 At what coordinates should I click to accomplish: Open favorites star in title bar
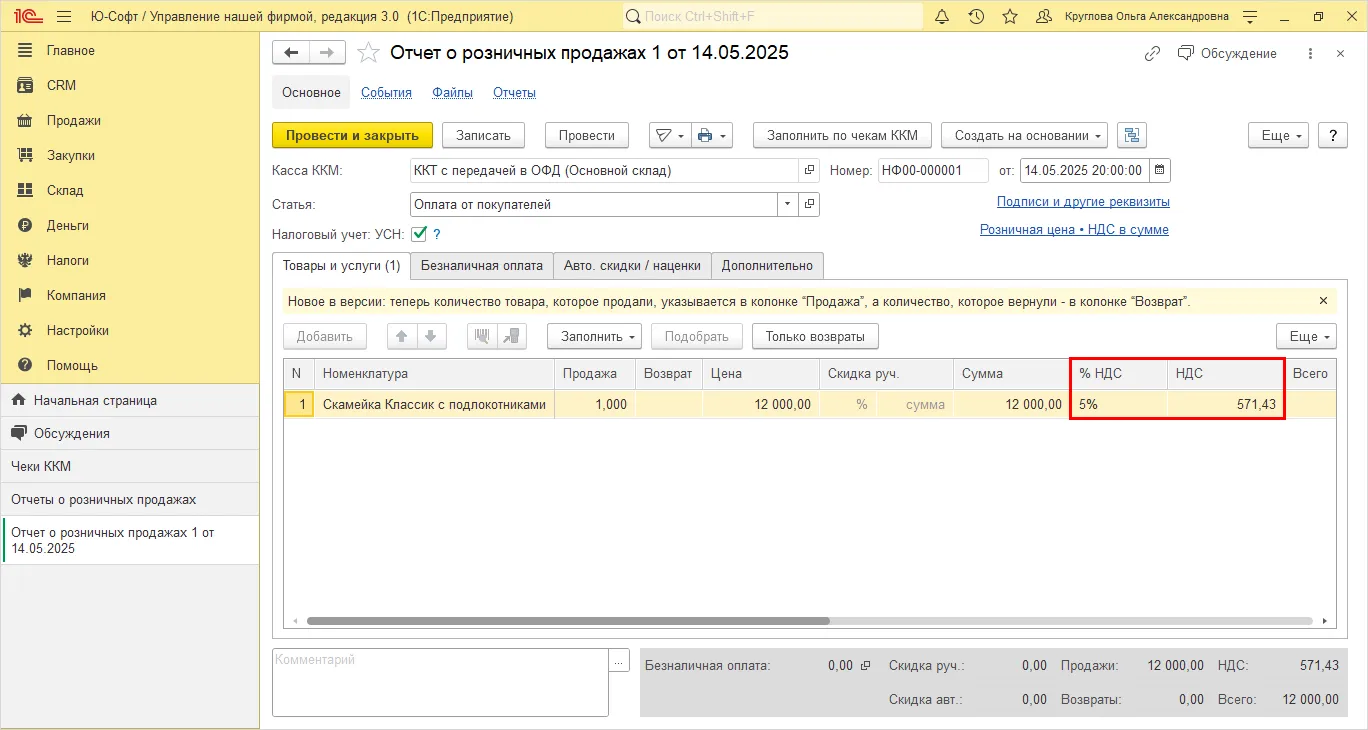[x=1010, y=17]
